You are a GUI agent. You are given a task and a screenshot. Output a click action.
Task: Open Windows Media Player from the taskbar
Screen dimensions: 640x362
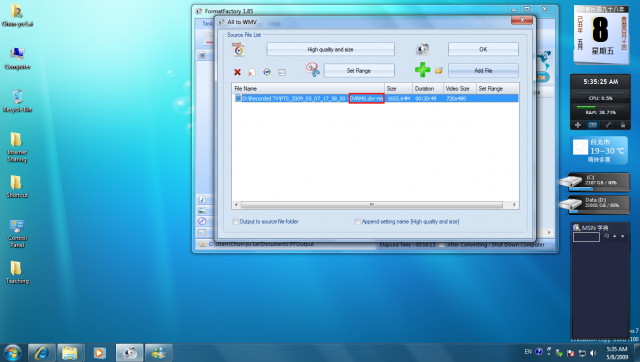coord(100,353)
